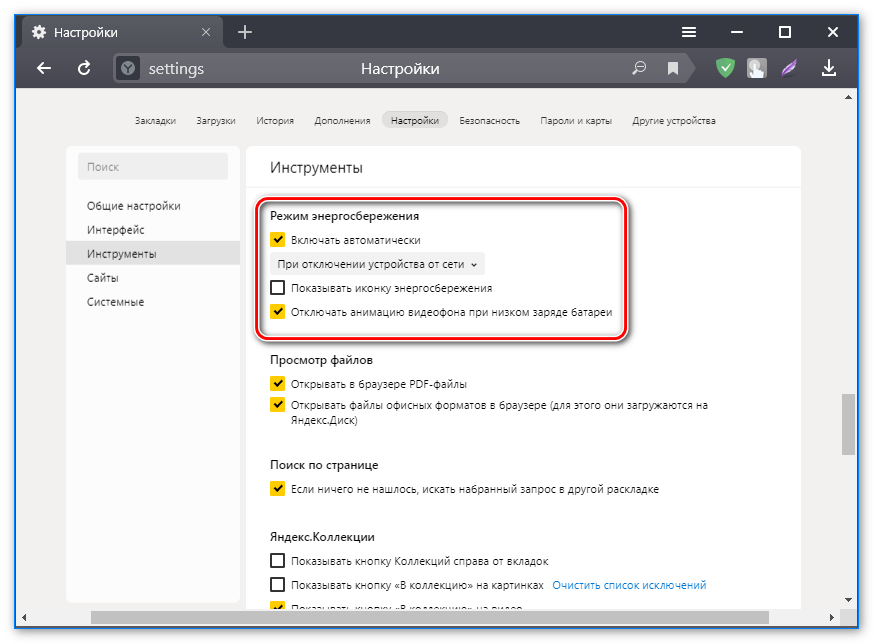Open the Безопасность tab
The image size is (874, 644).
pos(489,121)
